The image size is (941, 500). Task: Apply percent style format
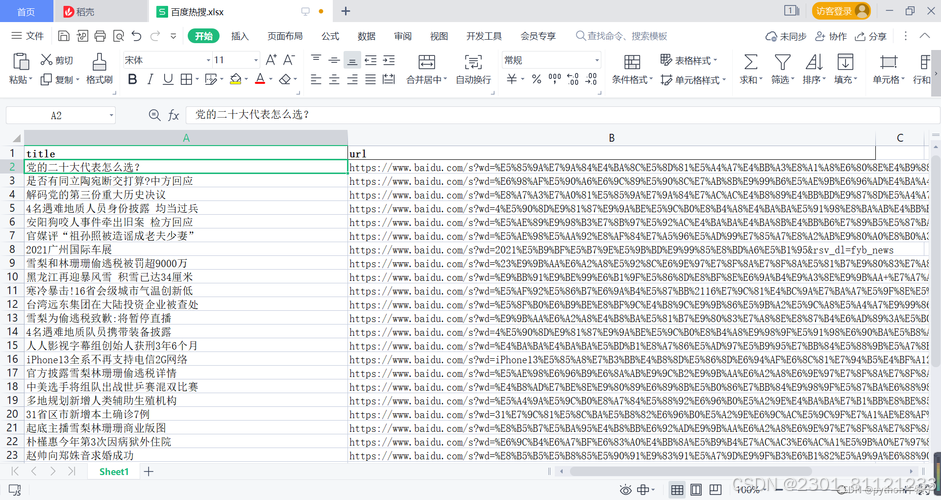[x=536, y=79]
